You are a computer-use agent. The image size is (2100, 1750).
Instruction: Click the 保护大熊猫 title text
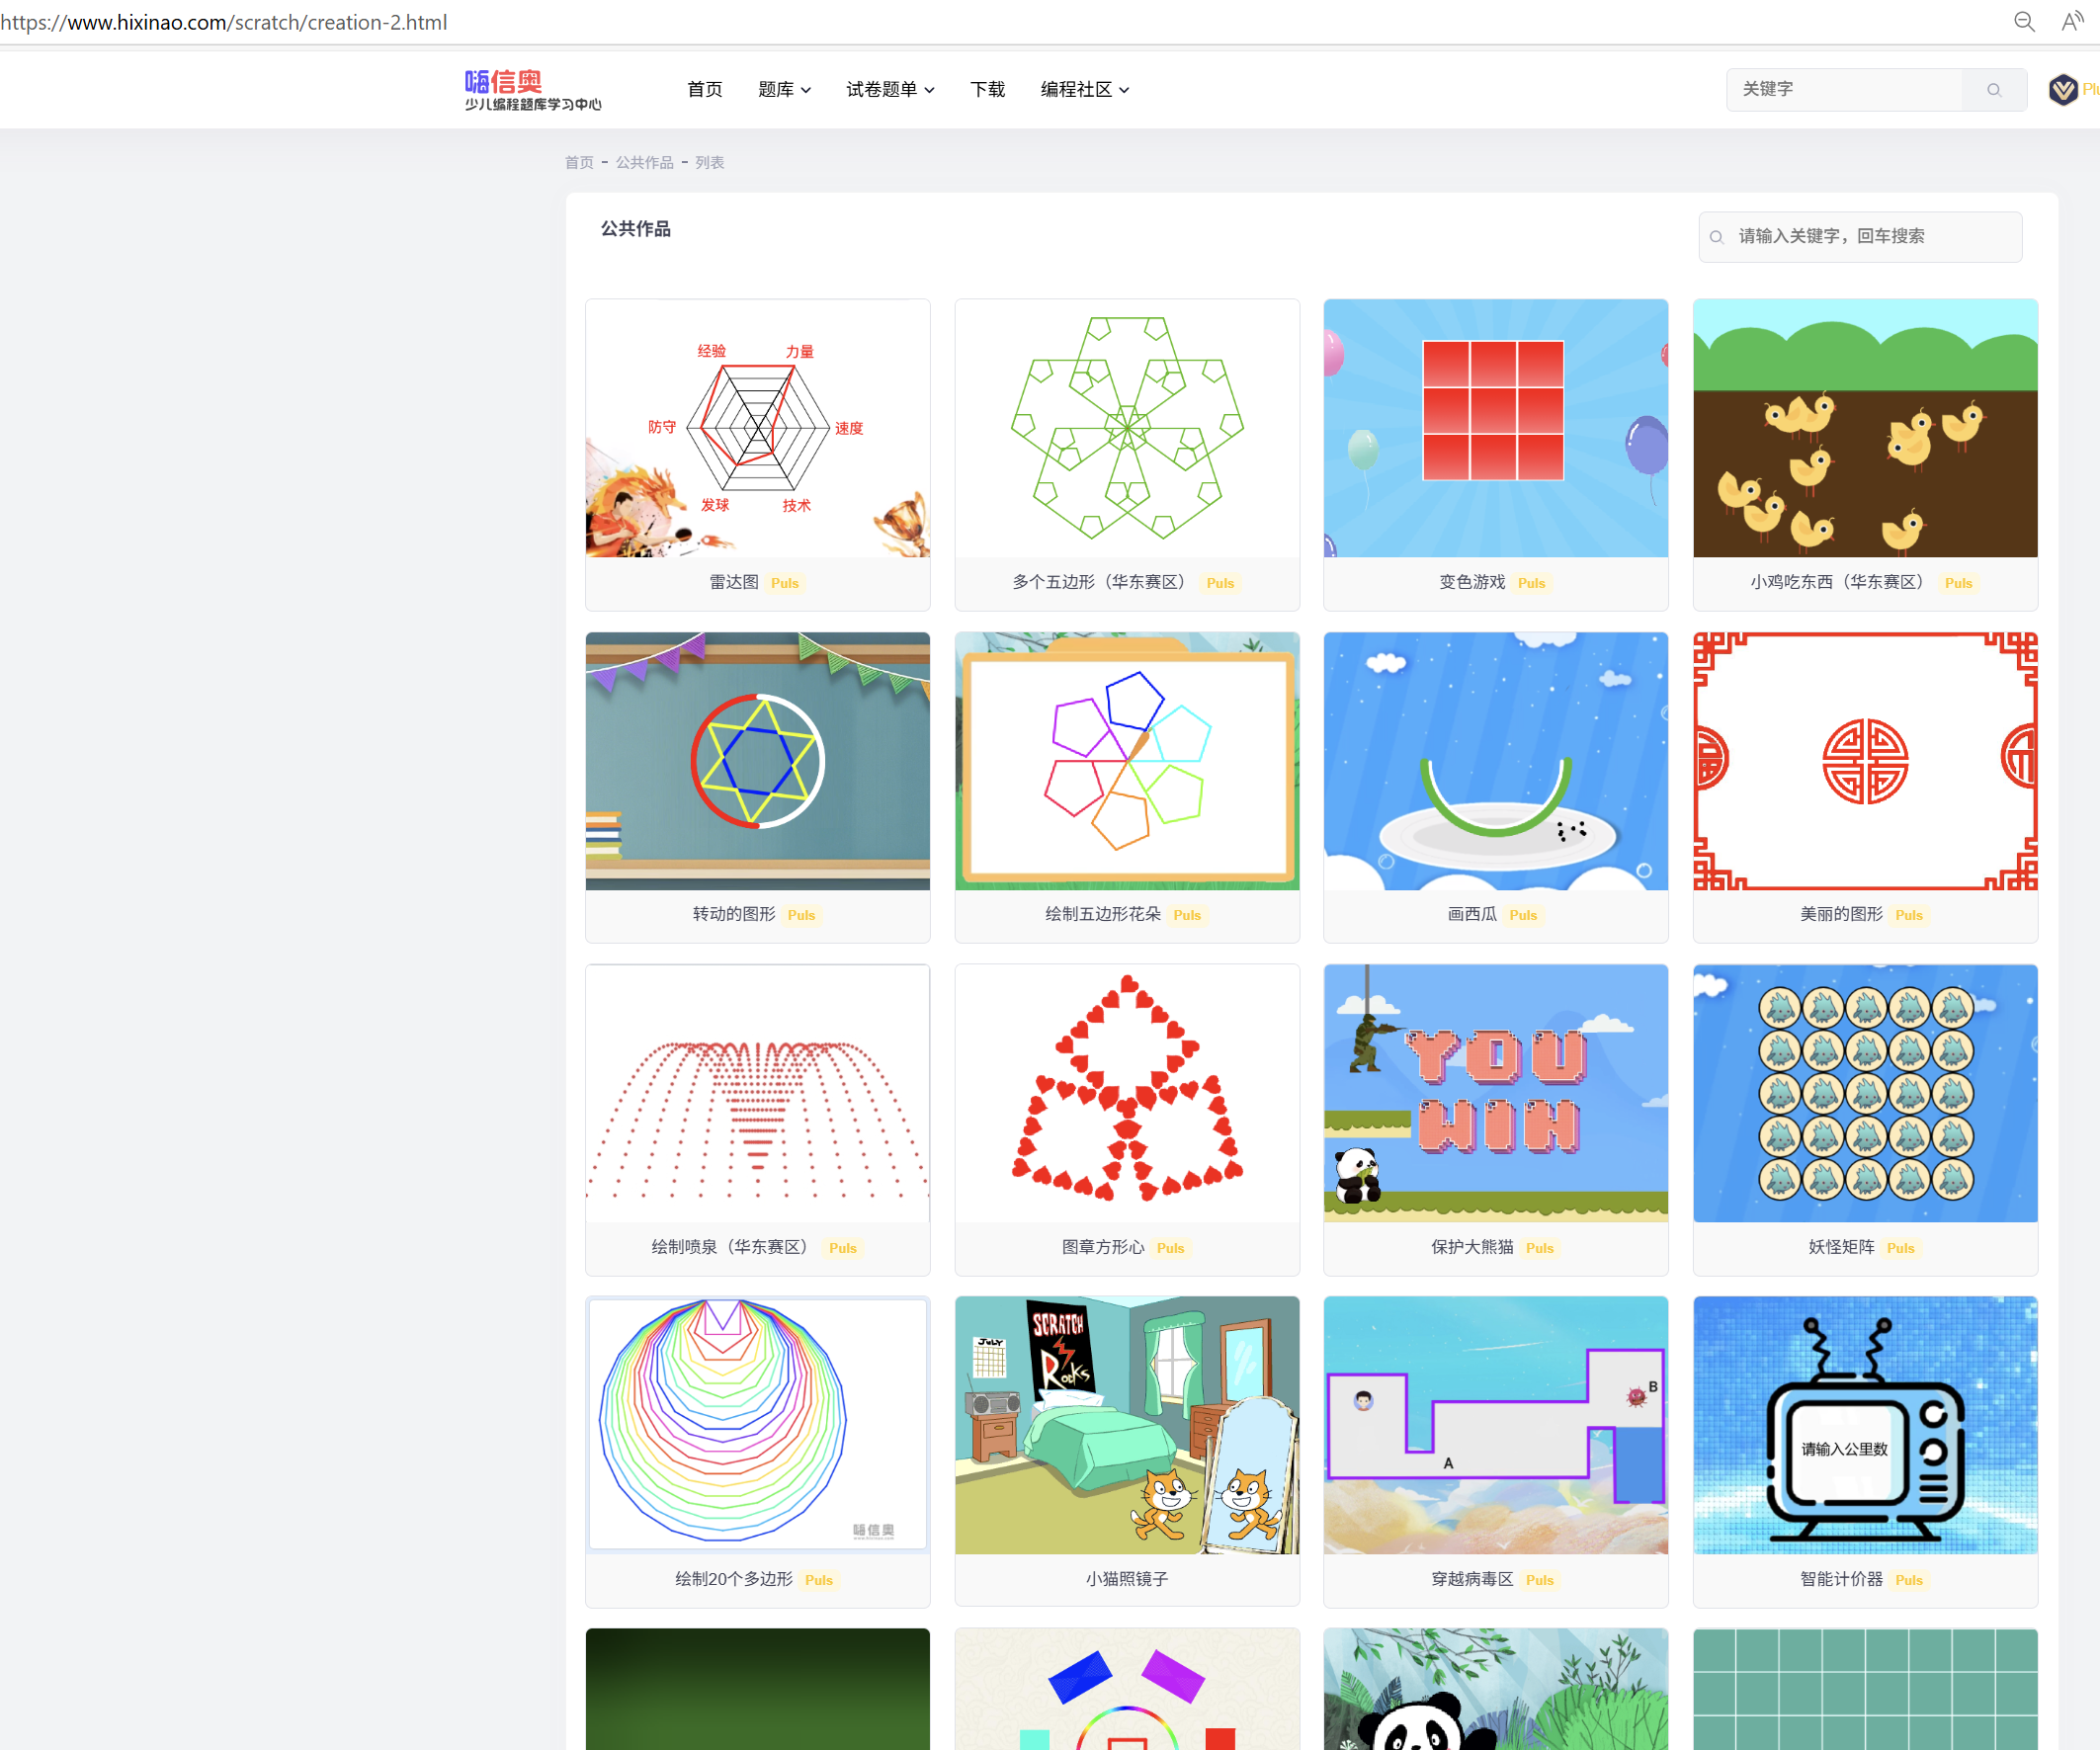coord(1471,1247)
